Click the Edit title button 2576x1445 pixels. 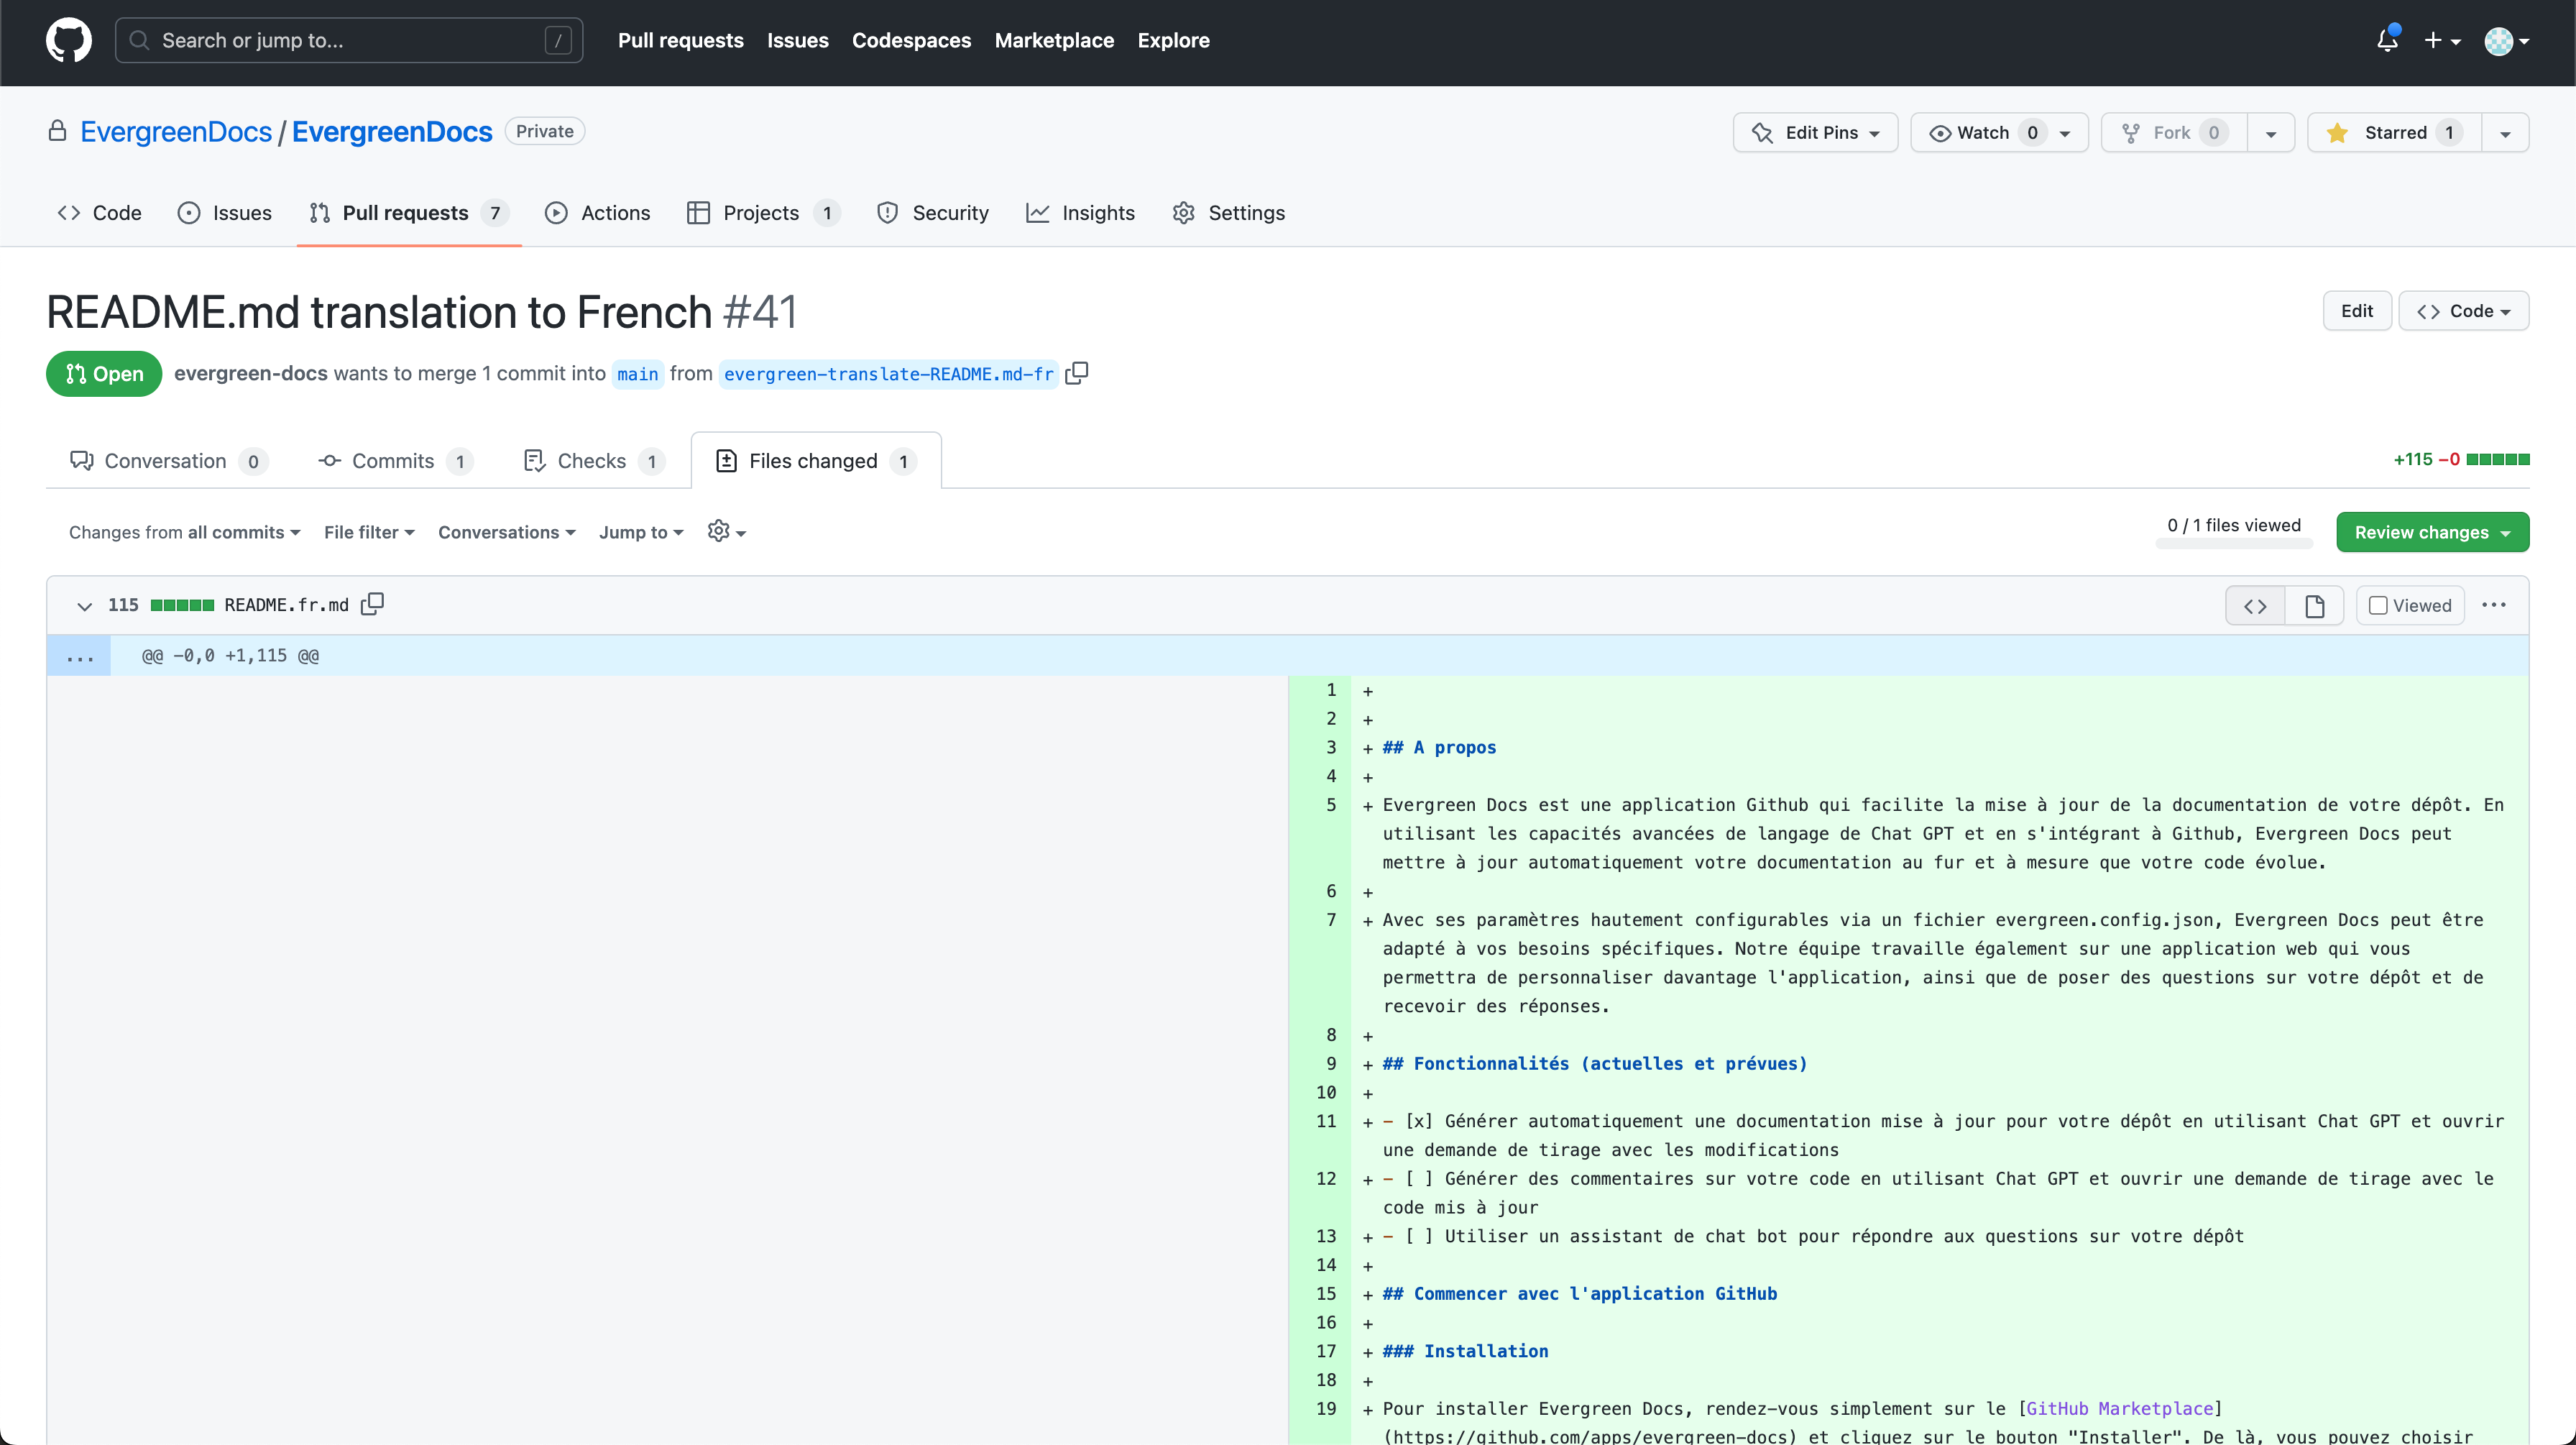[2356, 311]
